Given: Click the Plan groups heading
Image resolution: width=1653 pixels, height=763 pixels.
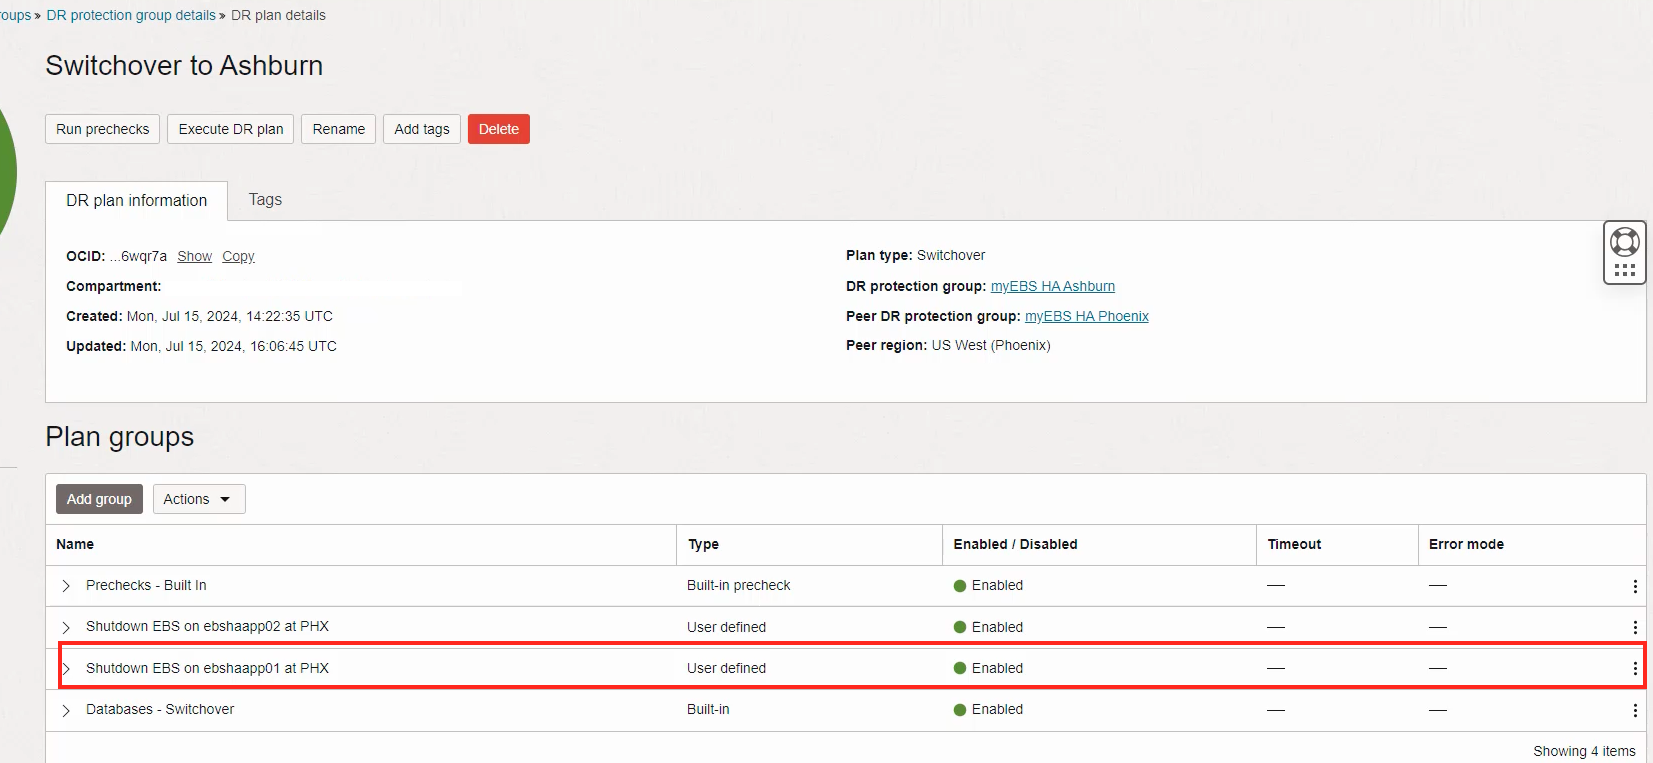Looking at the screenshot, I should click(120, 437).
